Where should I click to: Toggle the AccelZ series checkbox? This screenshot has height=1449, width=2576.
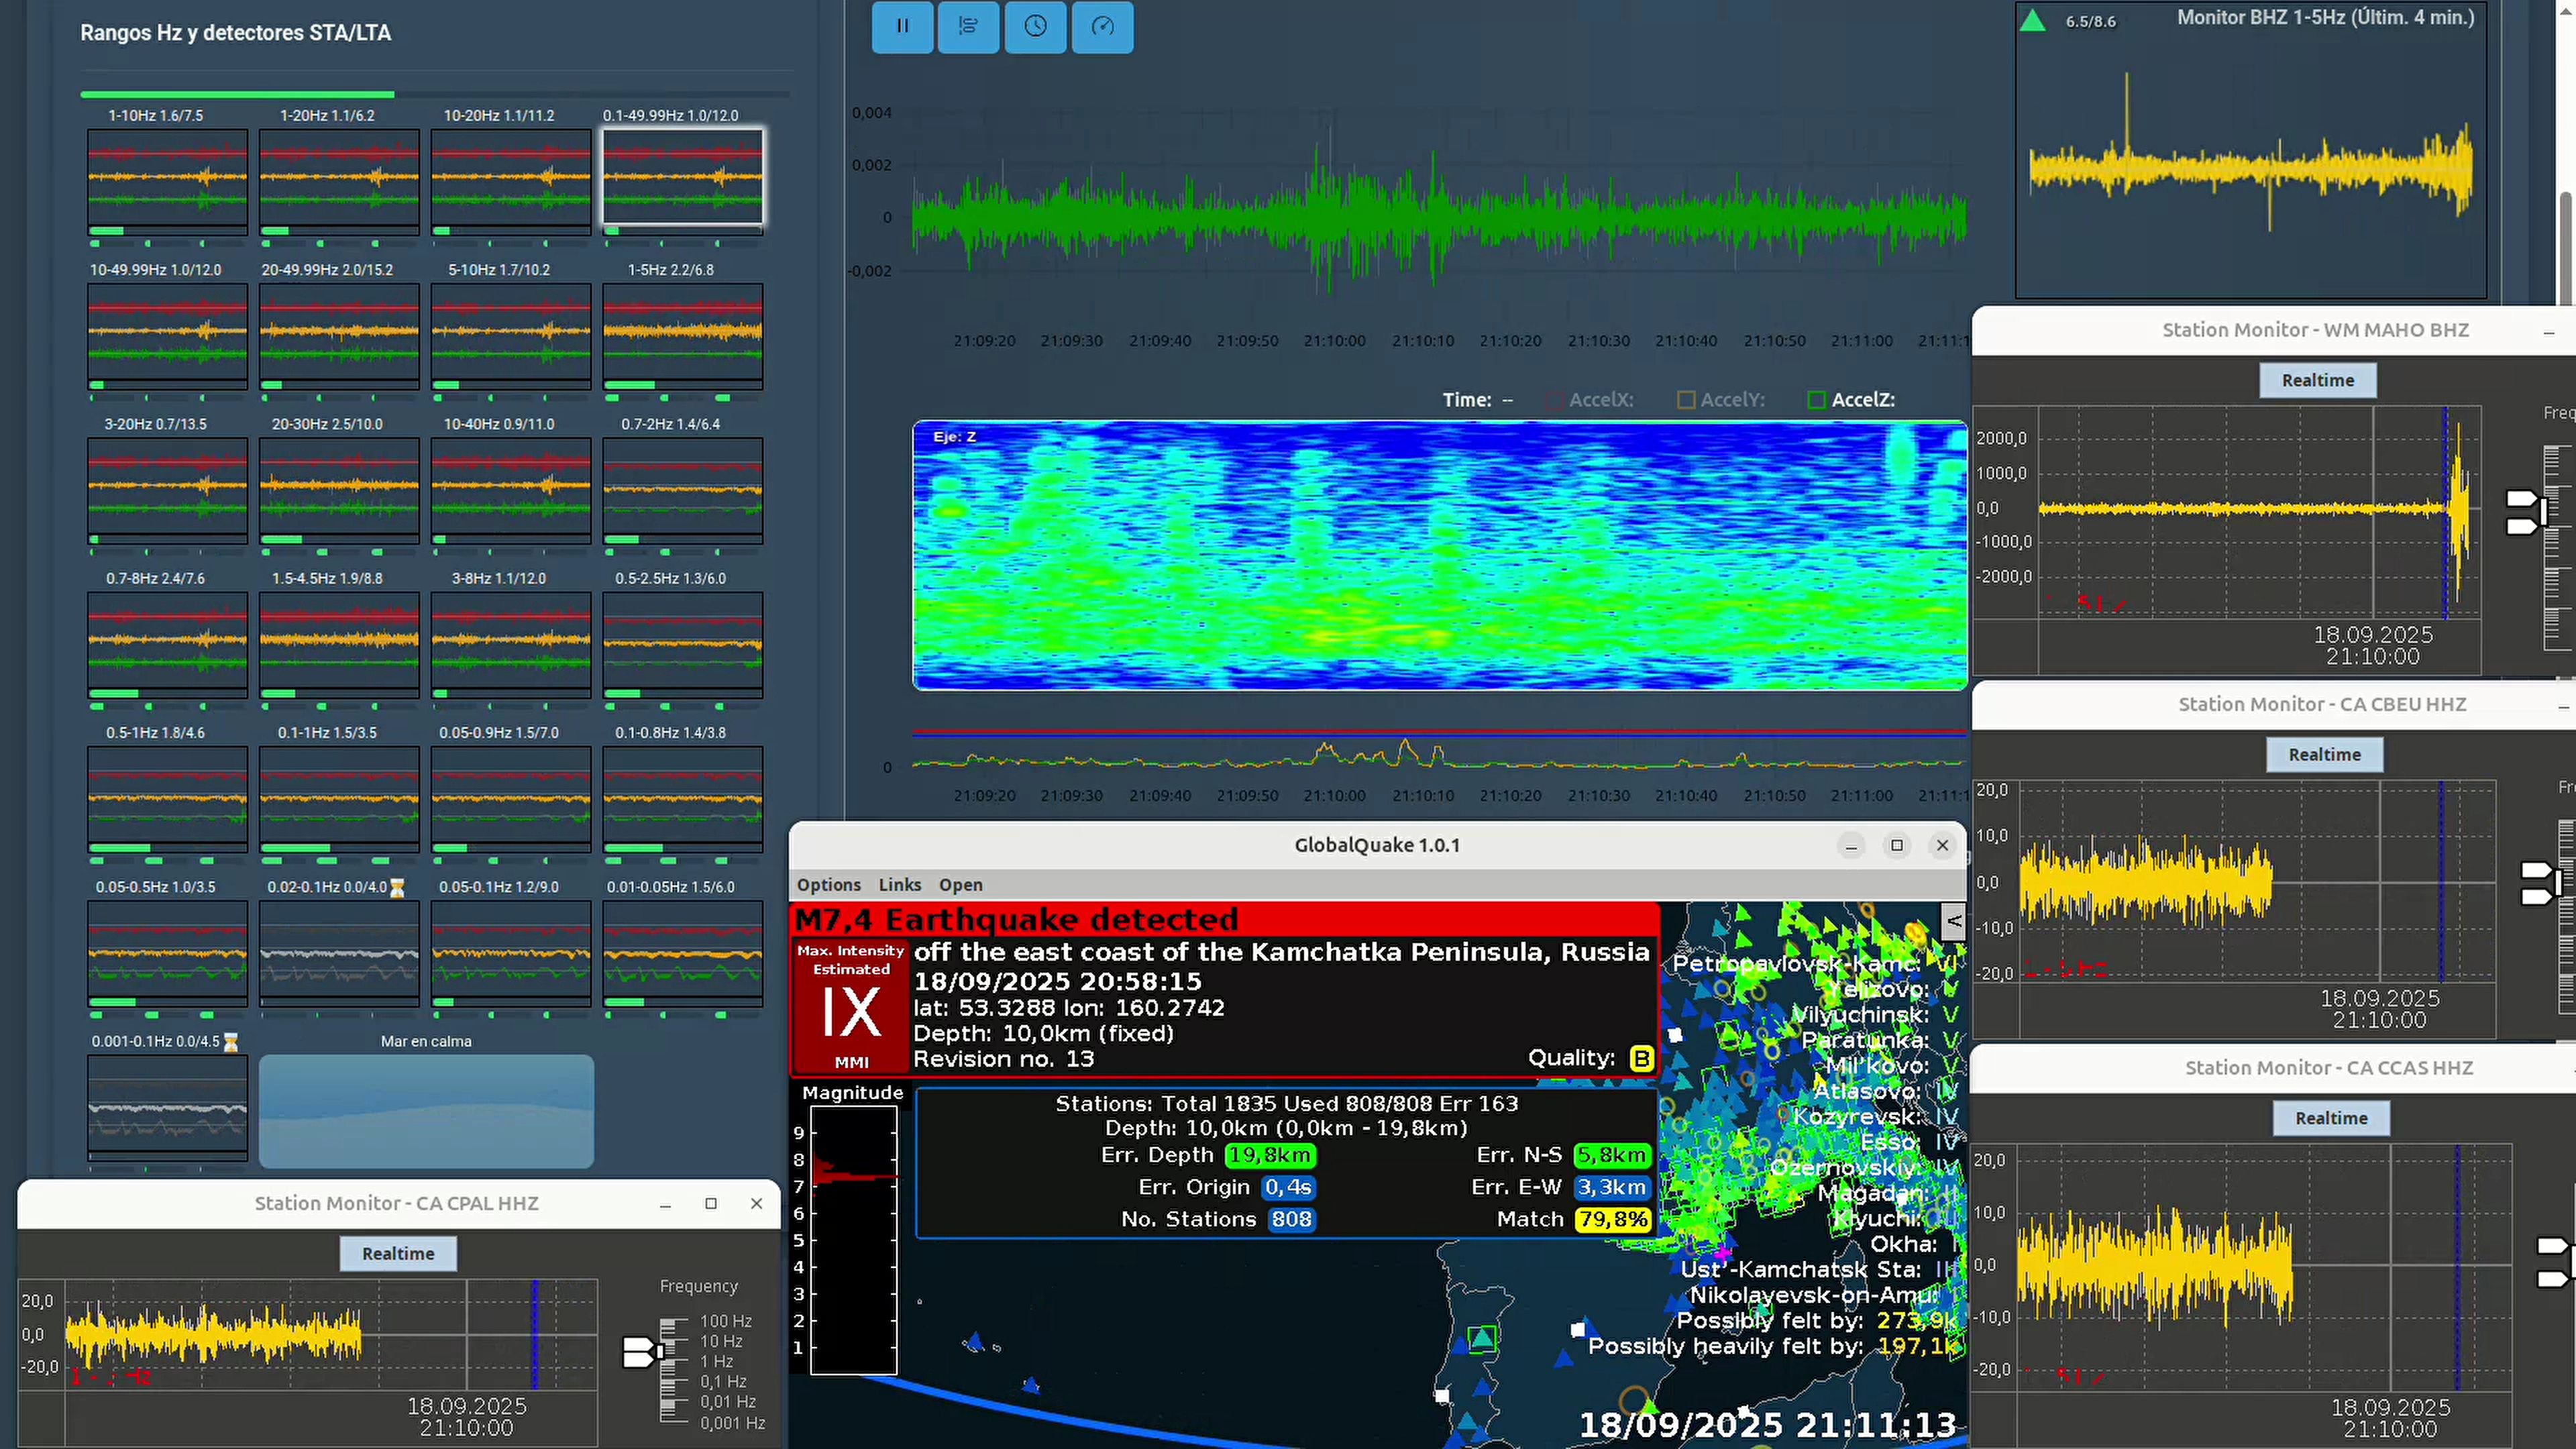[1817, 400]
